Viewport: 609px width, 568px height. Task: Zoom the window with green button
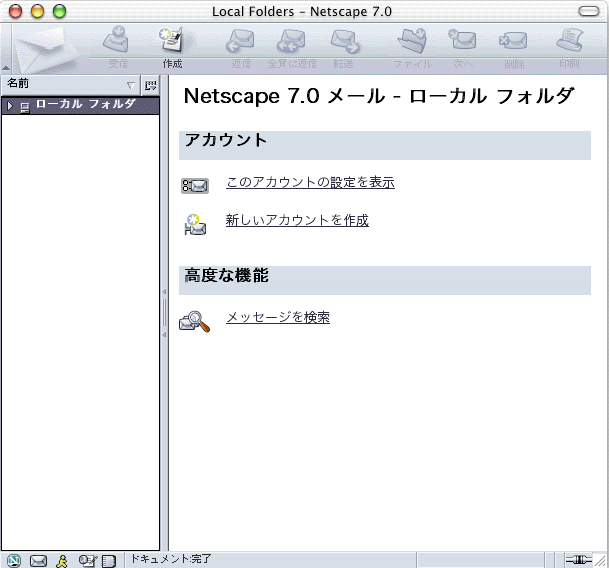coord(60,11)
